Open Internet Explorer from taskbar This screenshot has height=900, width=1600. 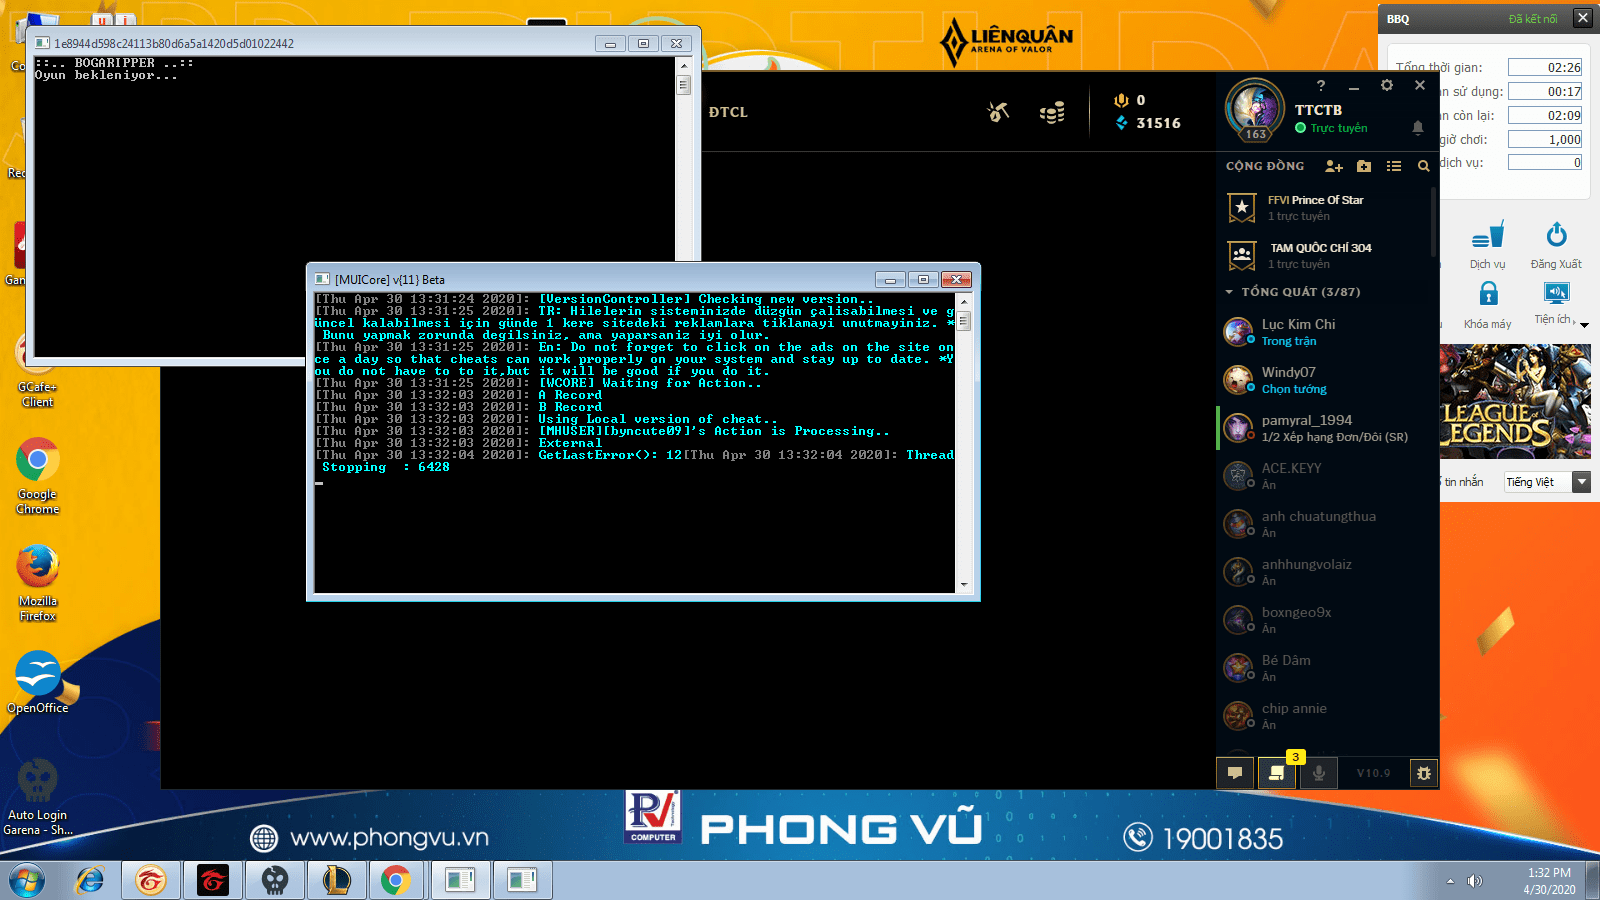(x=90, y=881)
